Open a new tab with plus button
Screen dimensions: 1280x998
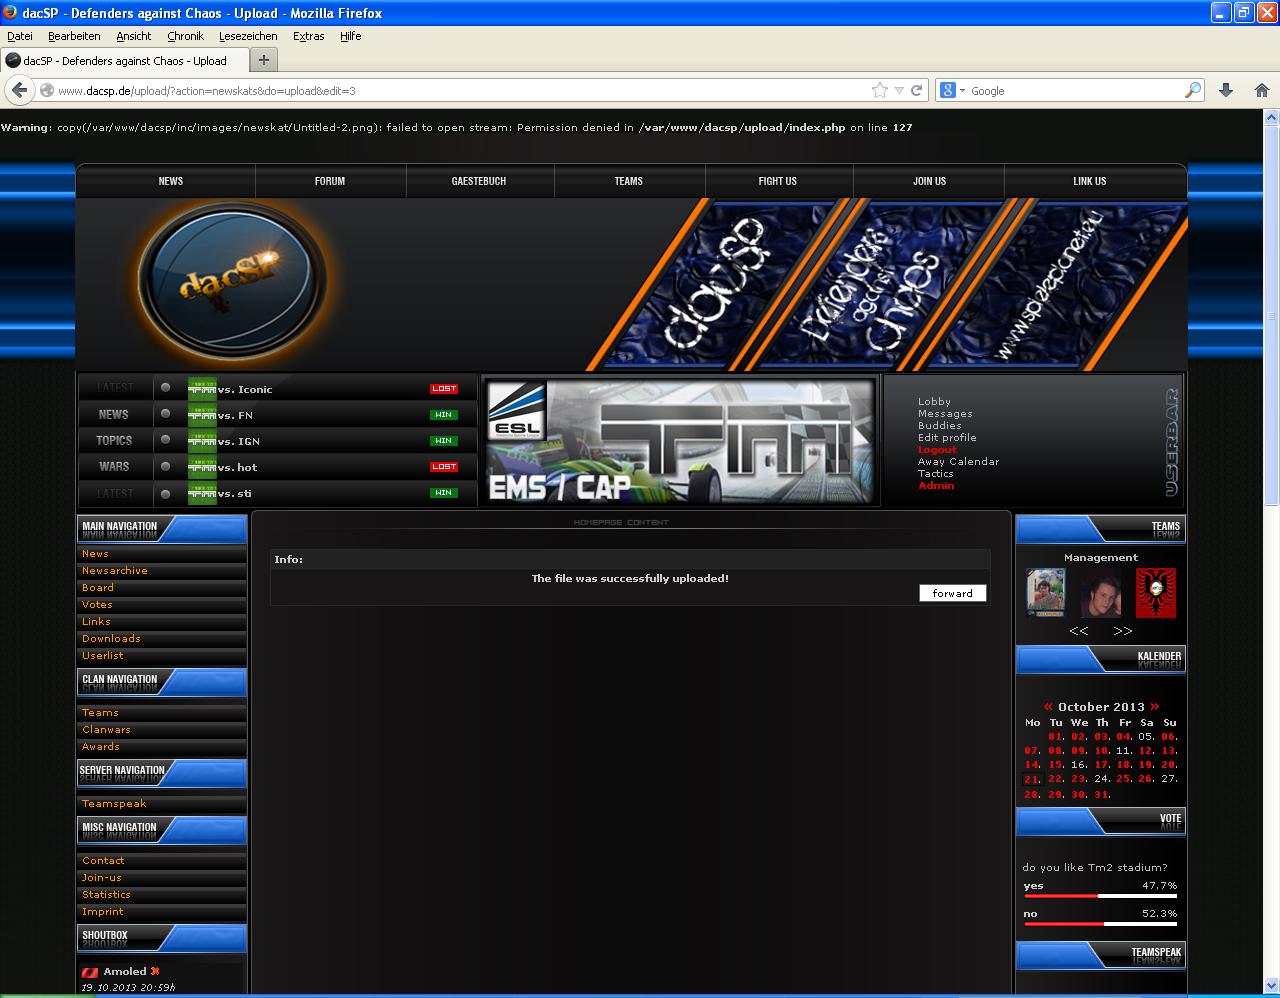point(263,60)
